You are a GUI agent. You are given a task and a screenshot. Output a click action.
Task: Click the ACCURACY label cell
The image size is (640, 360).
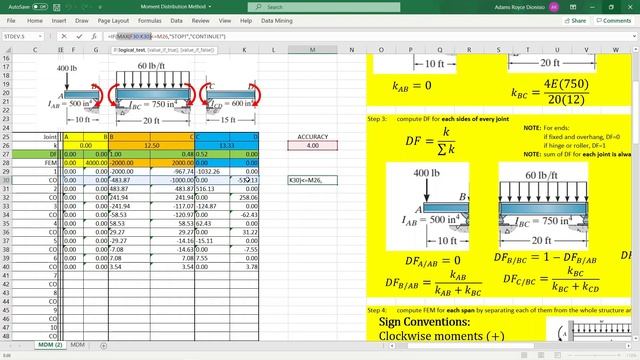coord(313,137)
